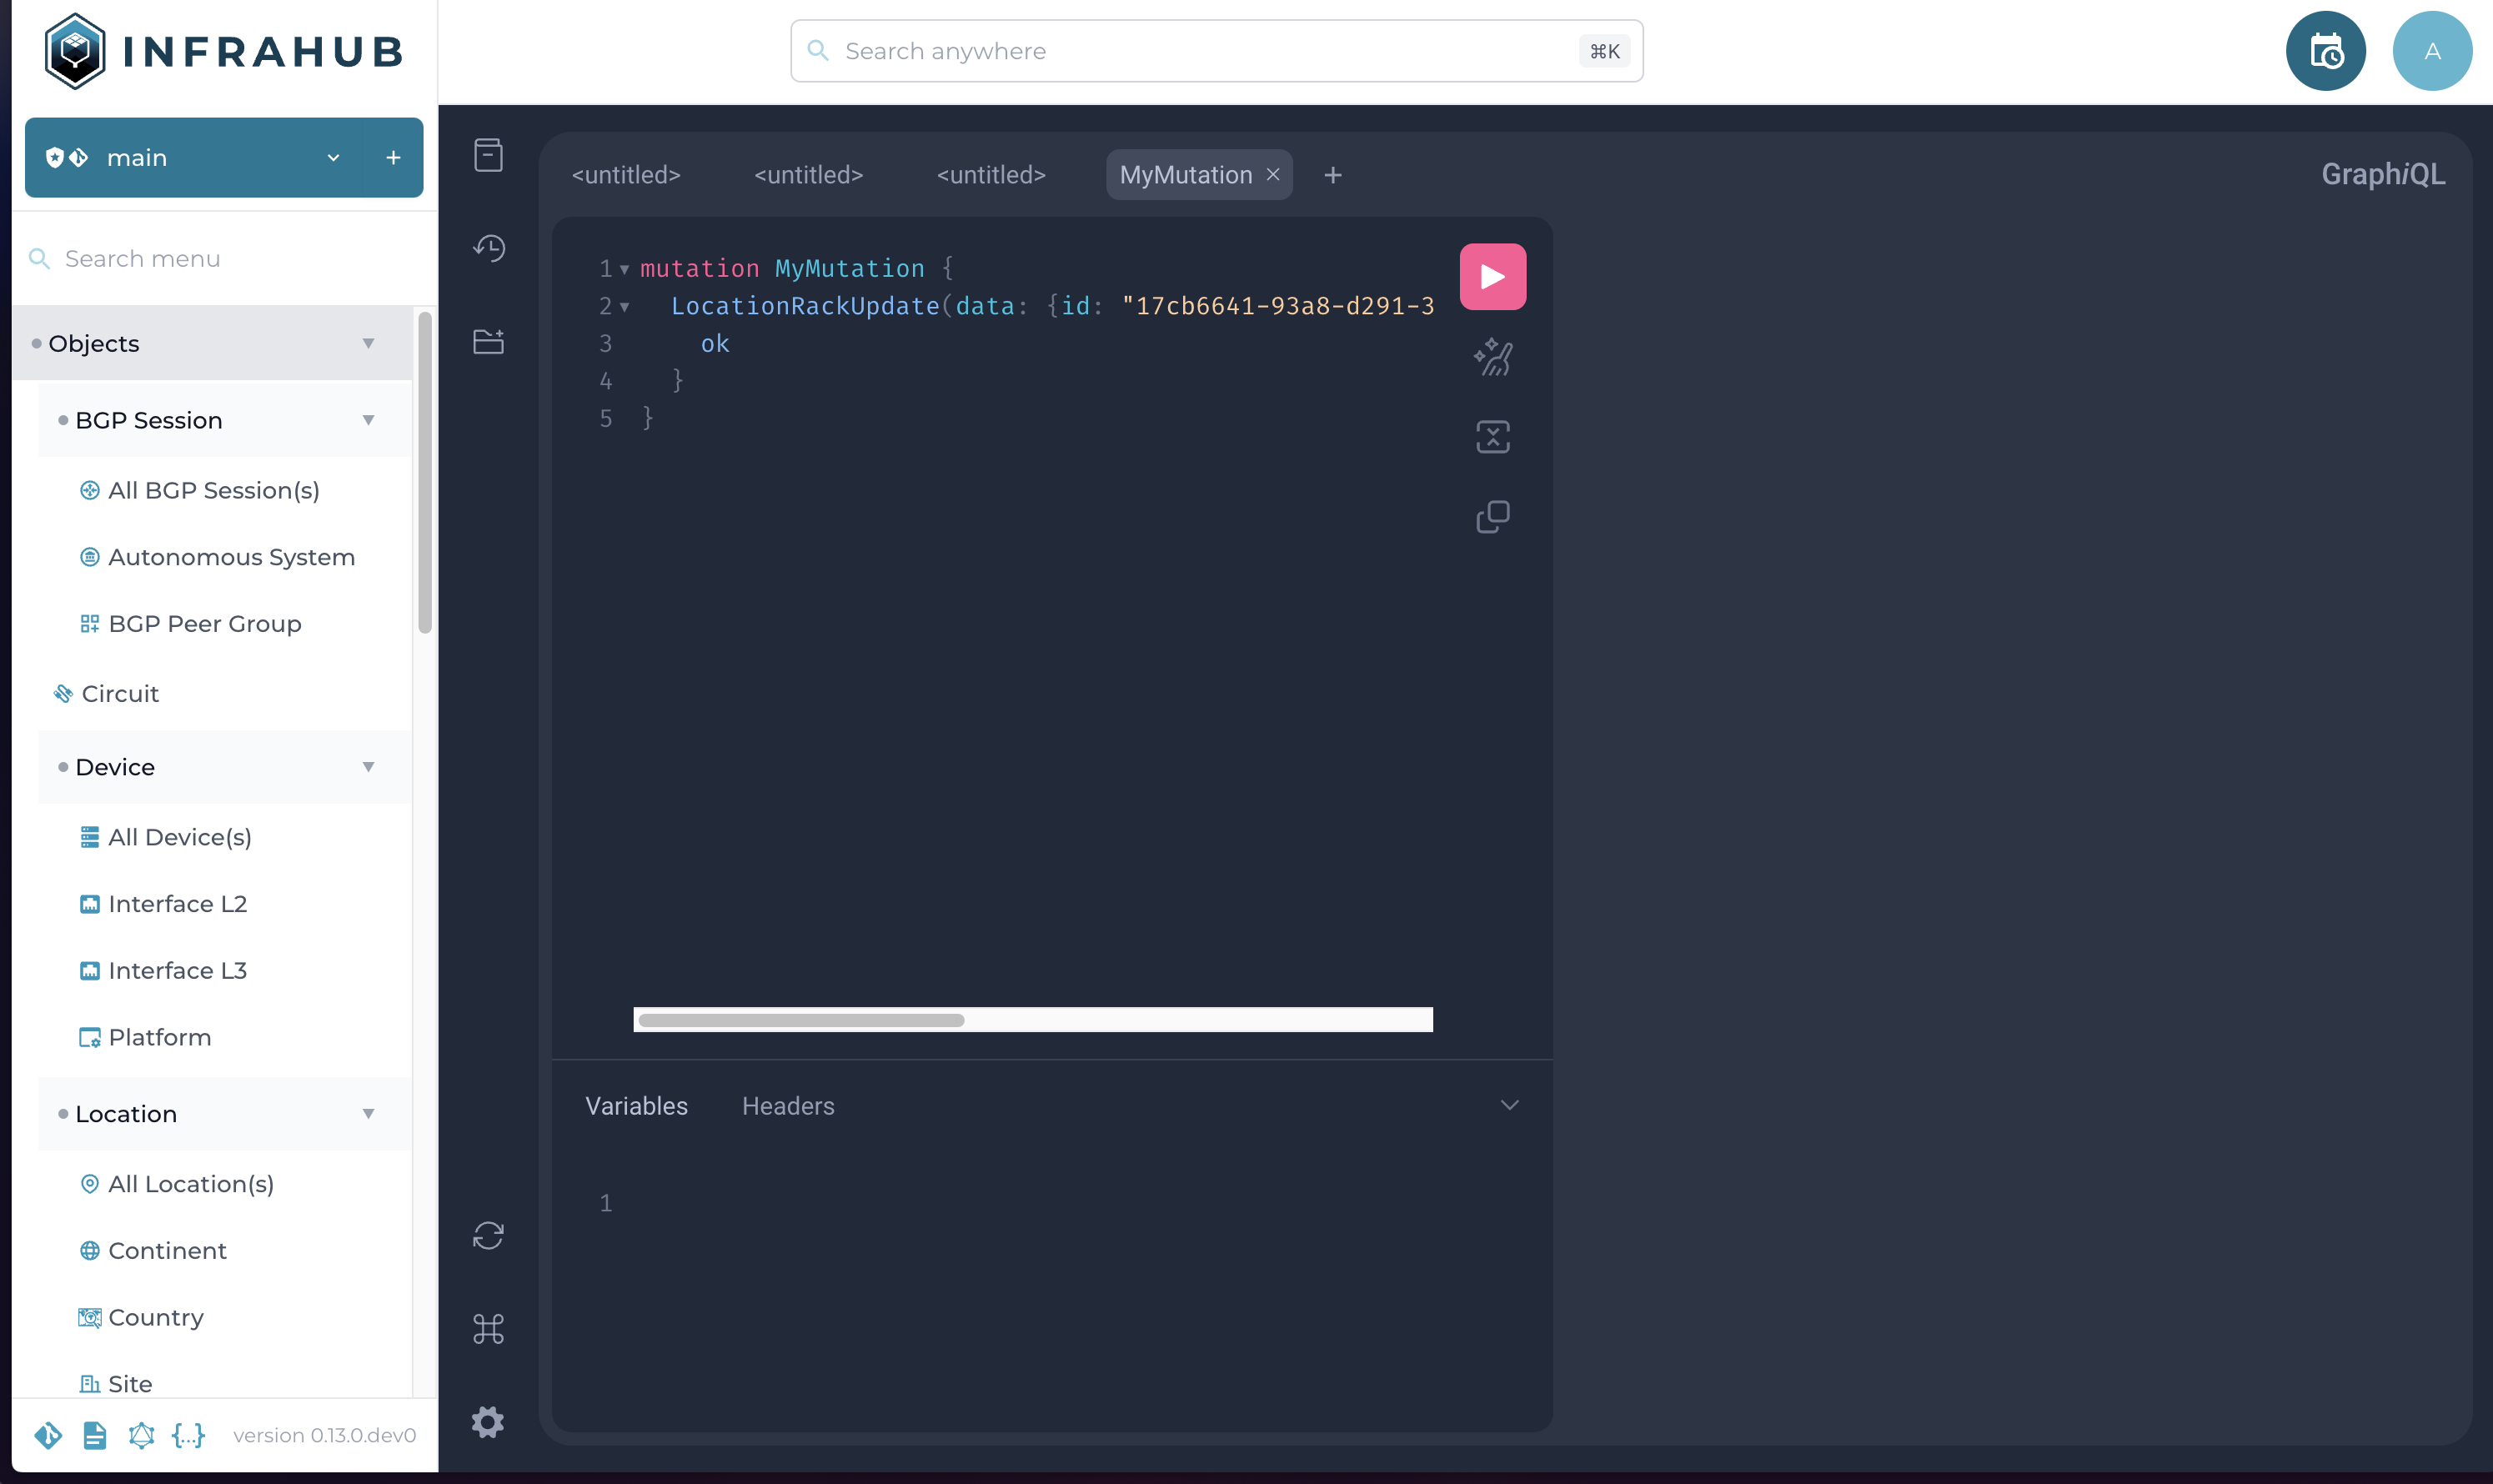Prettify the query using the wand icon
The image size is (2493, 1484).
point(1492,357)
